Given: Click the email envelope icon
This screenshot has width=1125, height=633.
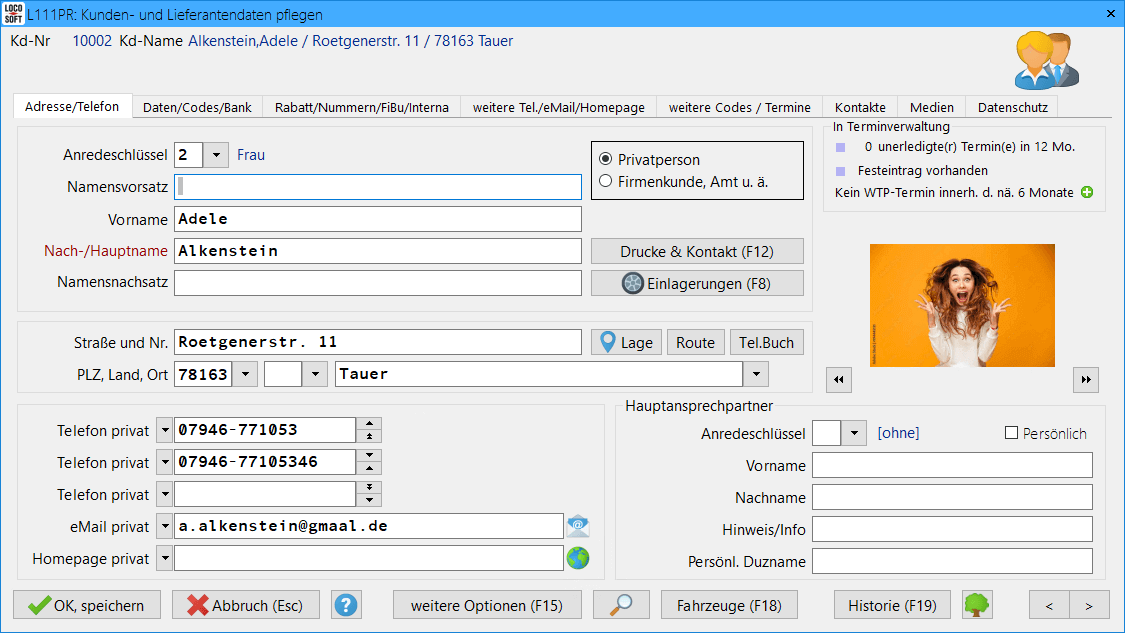Looking at the screenshot, I should (x=578, y=526).
